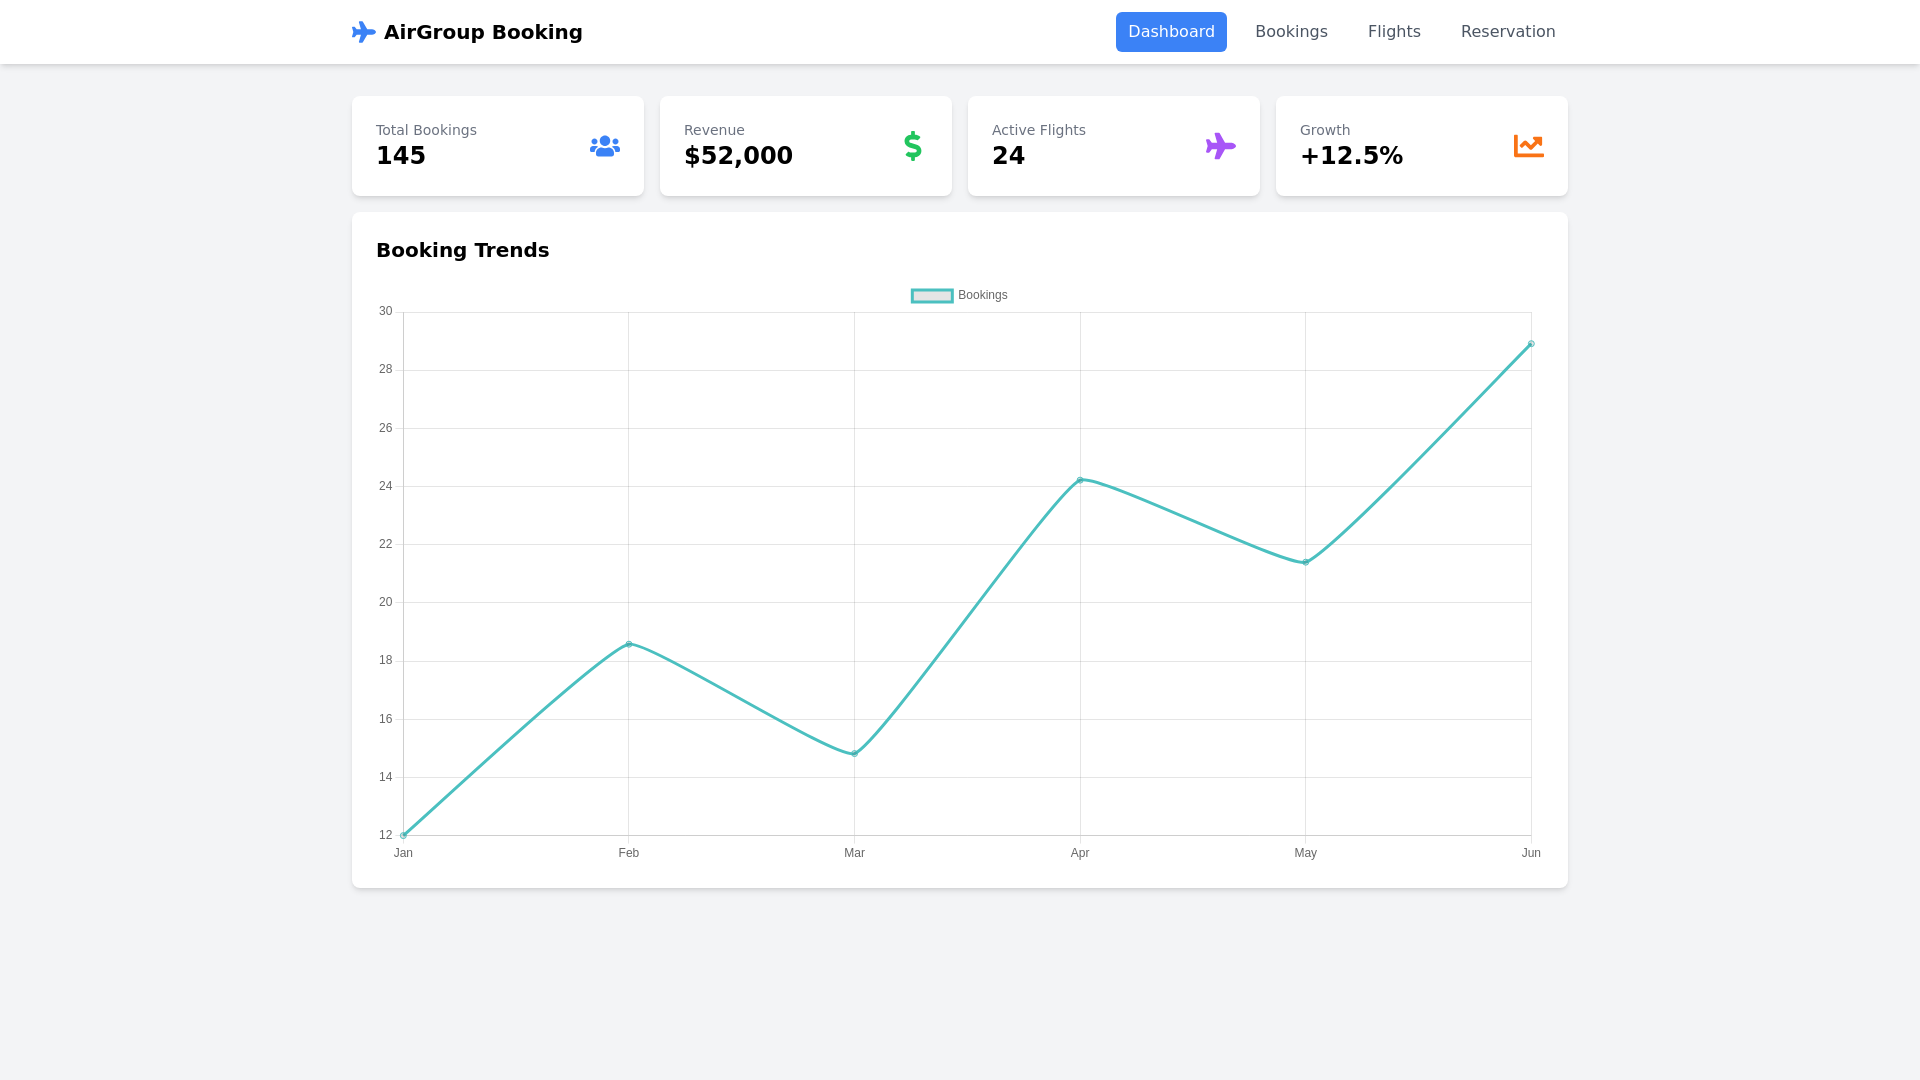
Task: Click the Total Bookings people icon
Action: [x=605, y=146]
